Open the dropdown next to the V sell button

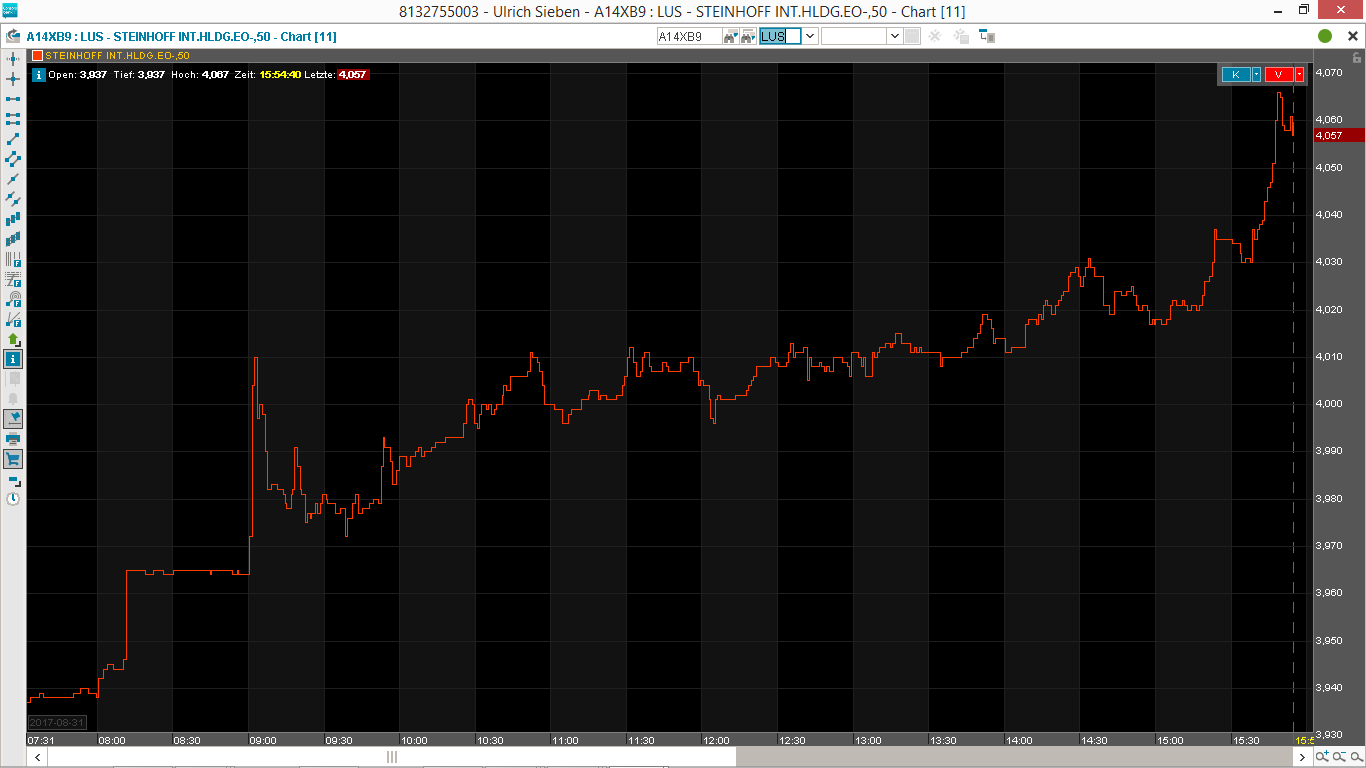(1300, 74)
